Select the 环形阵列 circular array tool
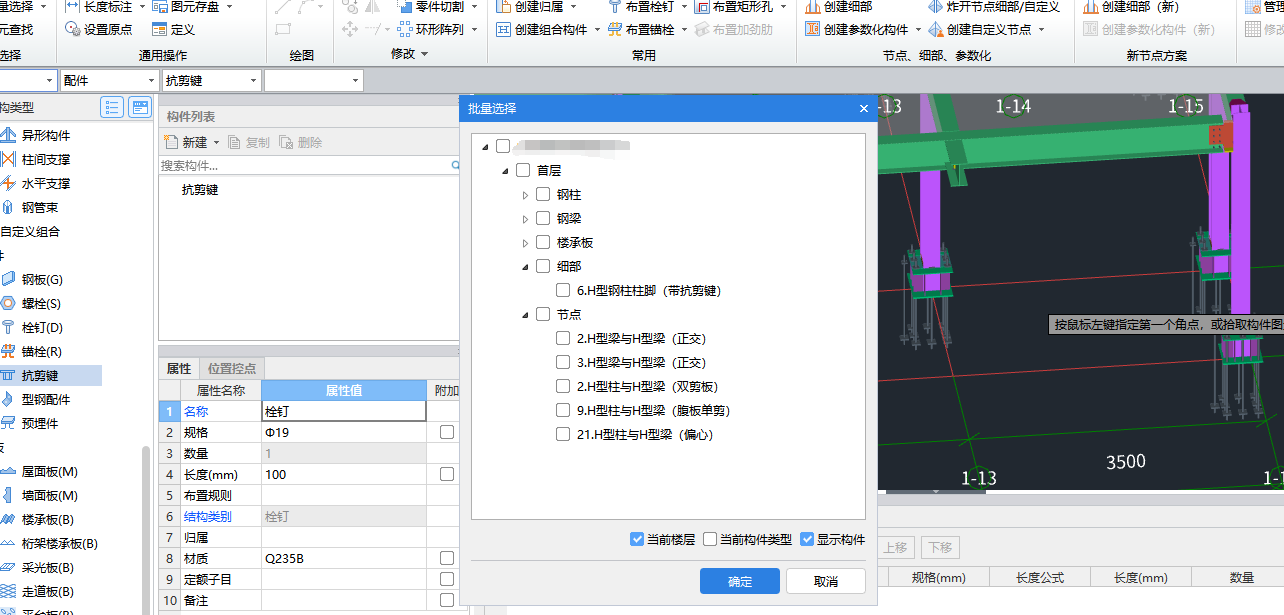This screenshot has height=615, width=1284. [430, 29]
